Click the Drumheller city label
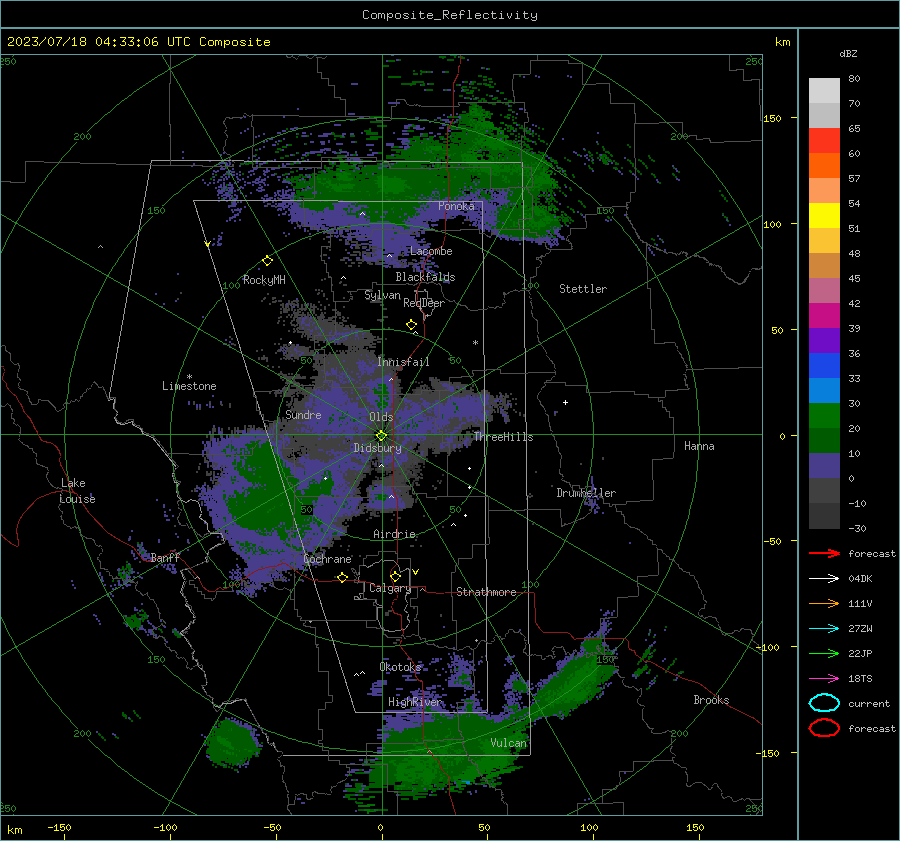The width and height of the screenshot is (900, 841). [586, 493]
